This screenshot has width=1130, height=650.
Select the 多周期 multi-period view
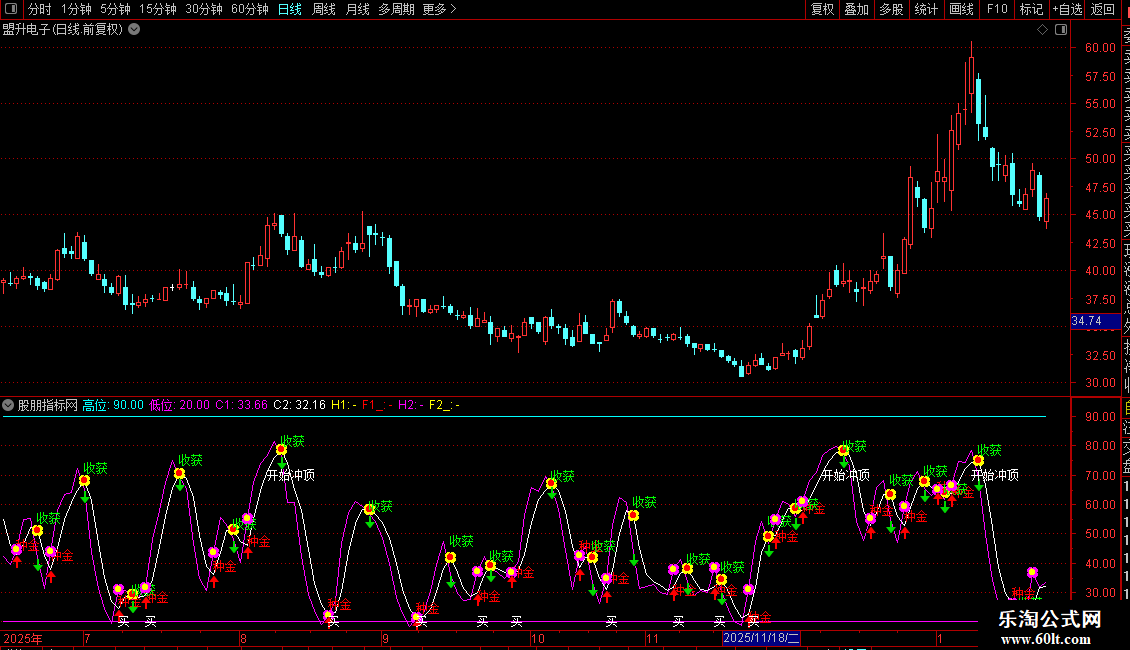pos(396,9)
